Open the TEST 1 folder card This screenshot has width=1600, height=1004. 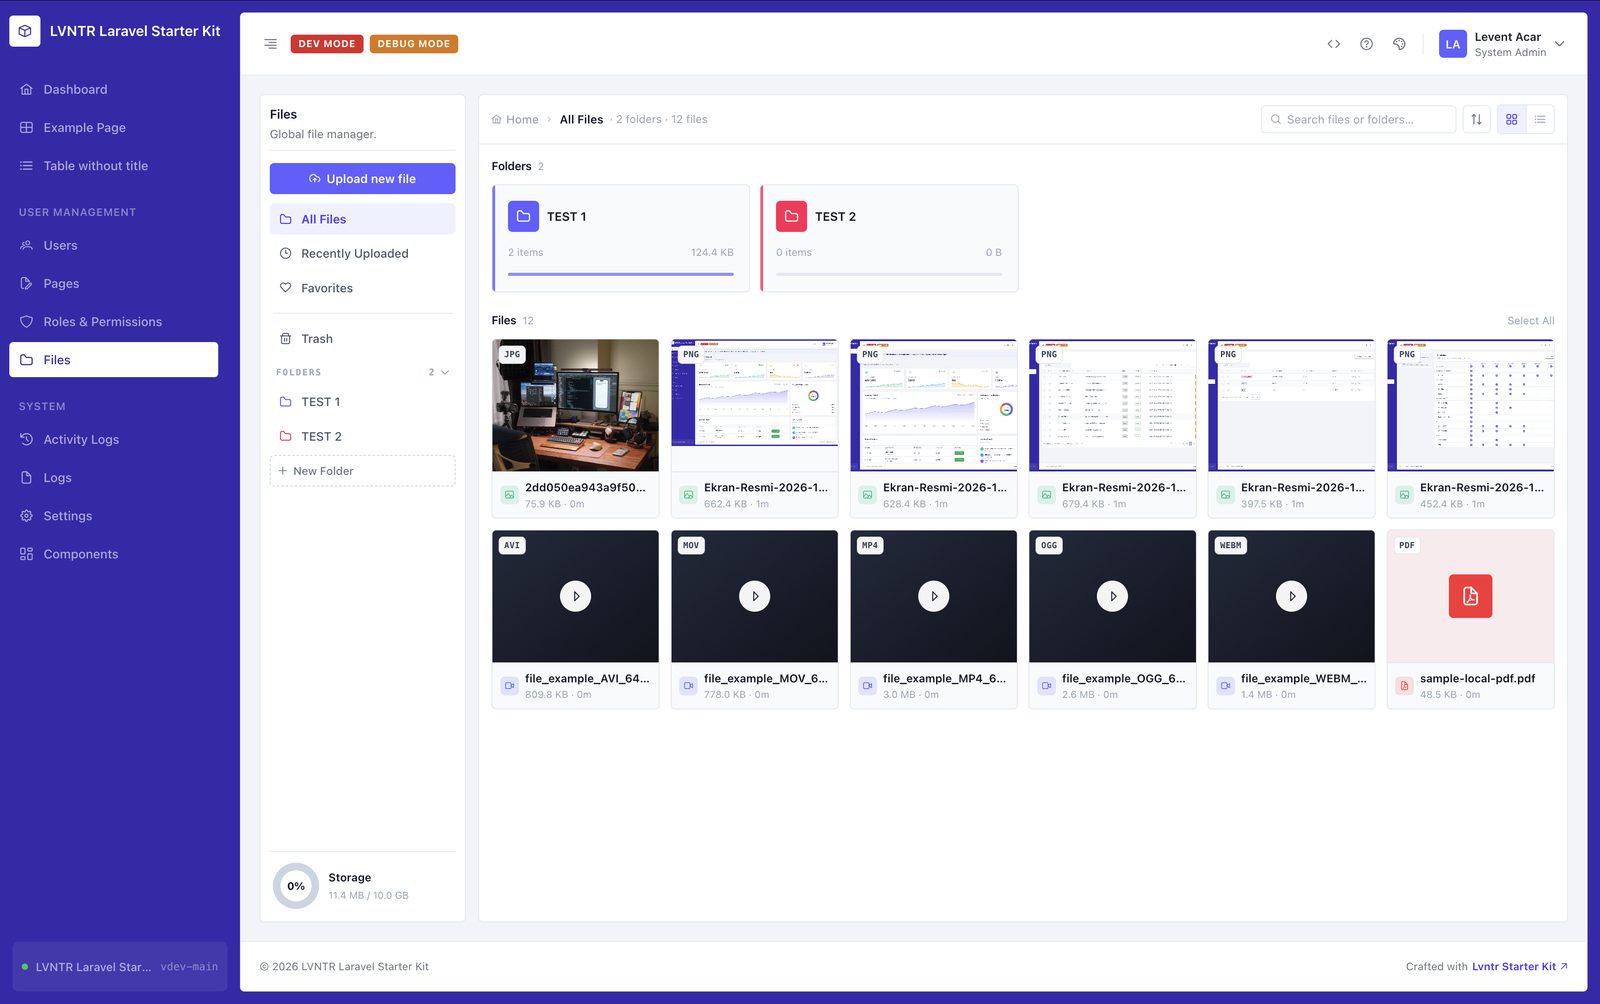point(621,238)
